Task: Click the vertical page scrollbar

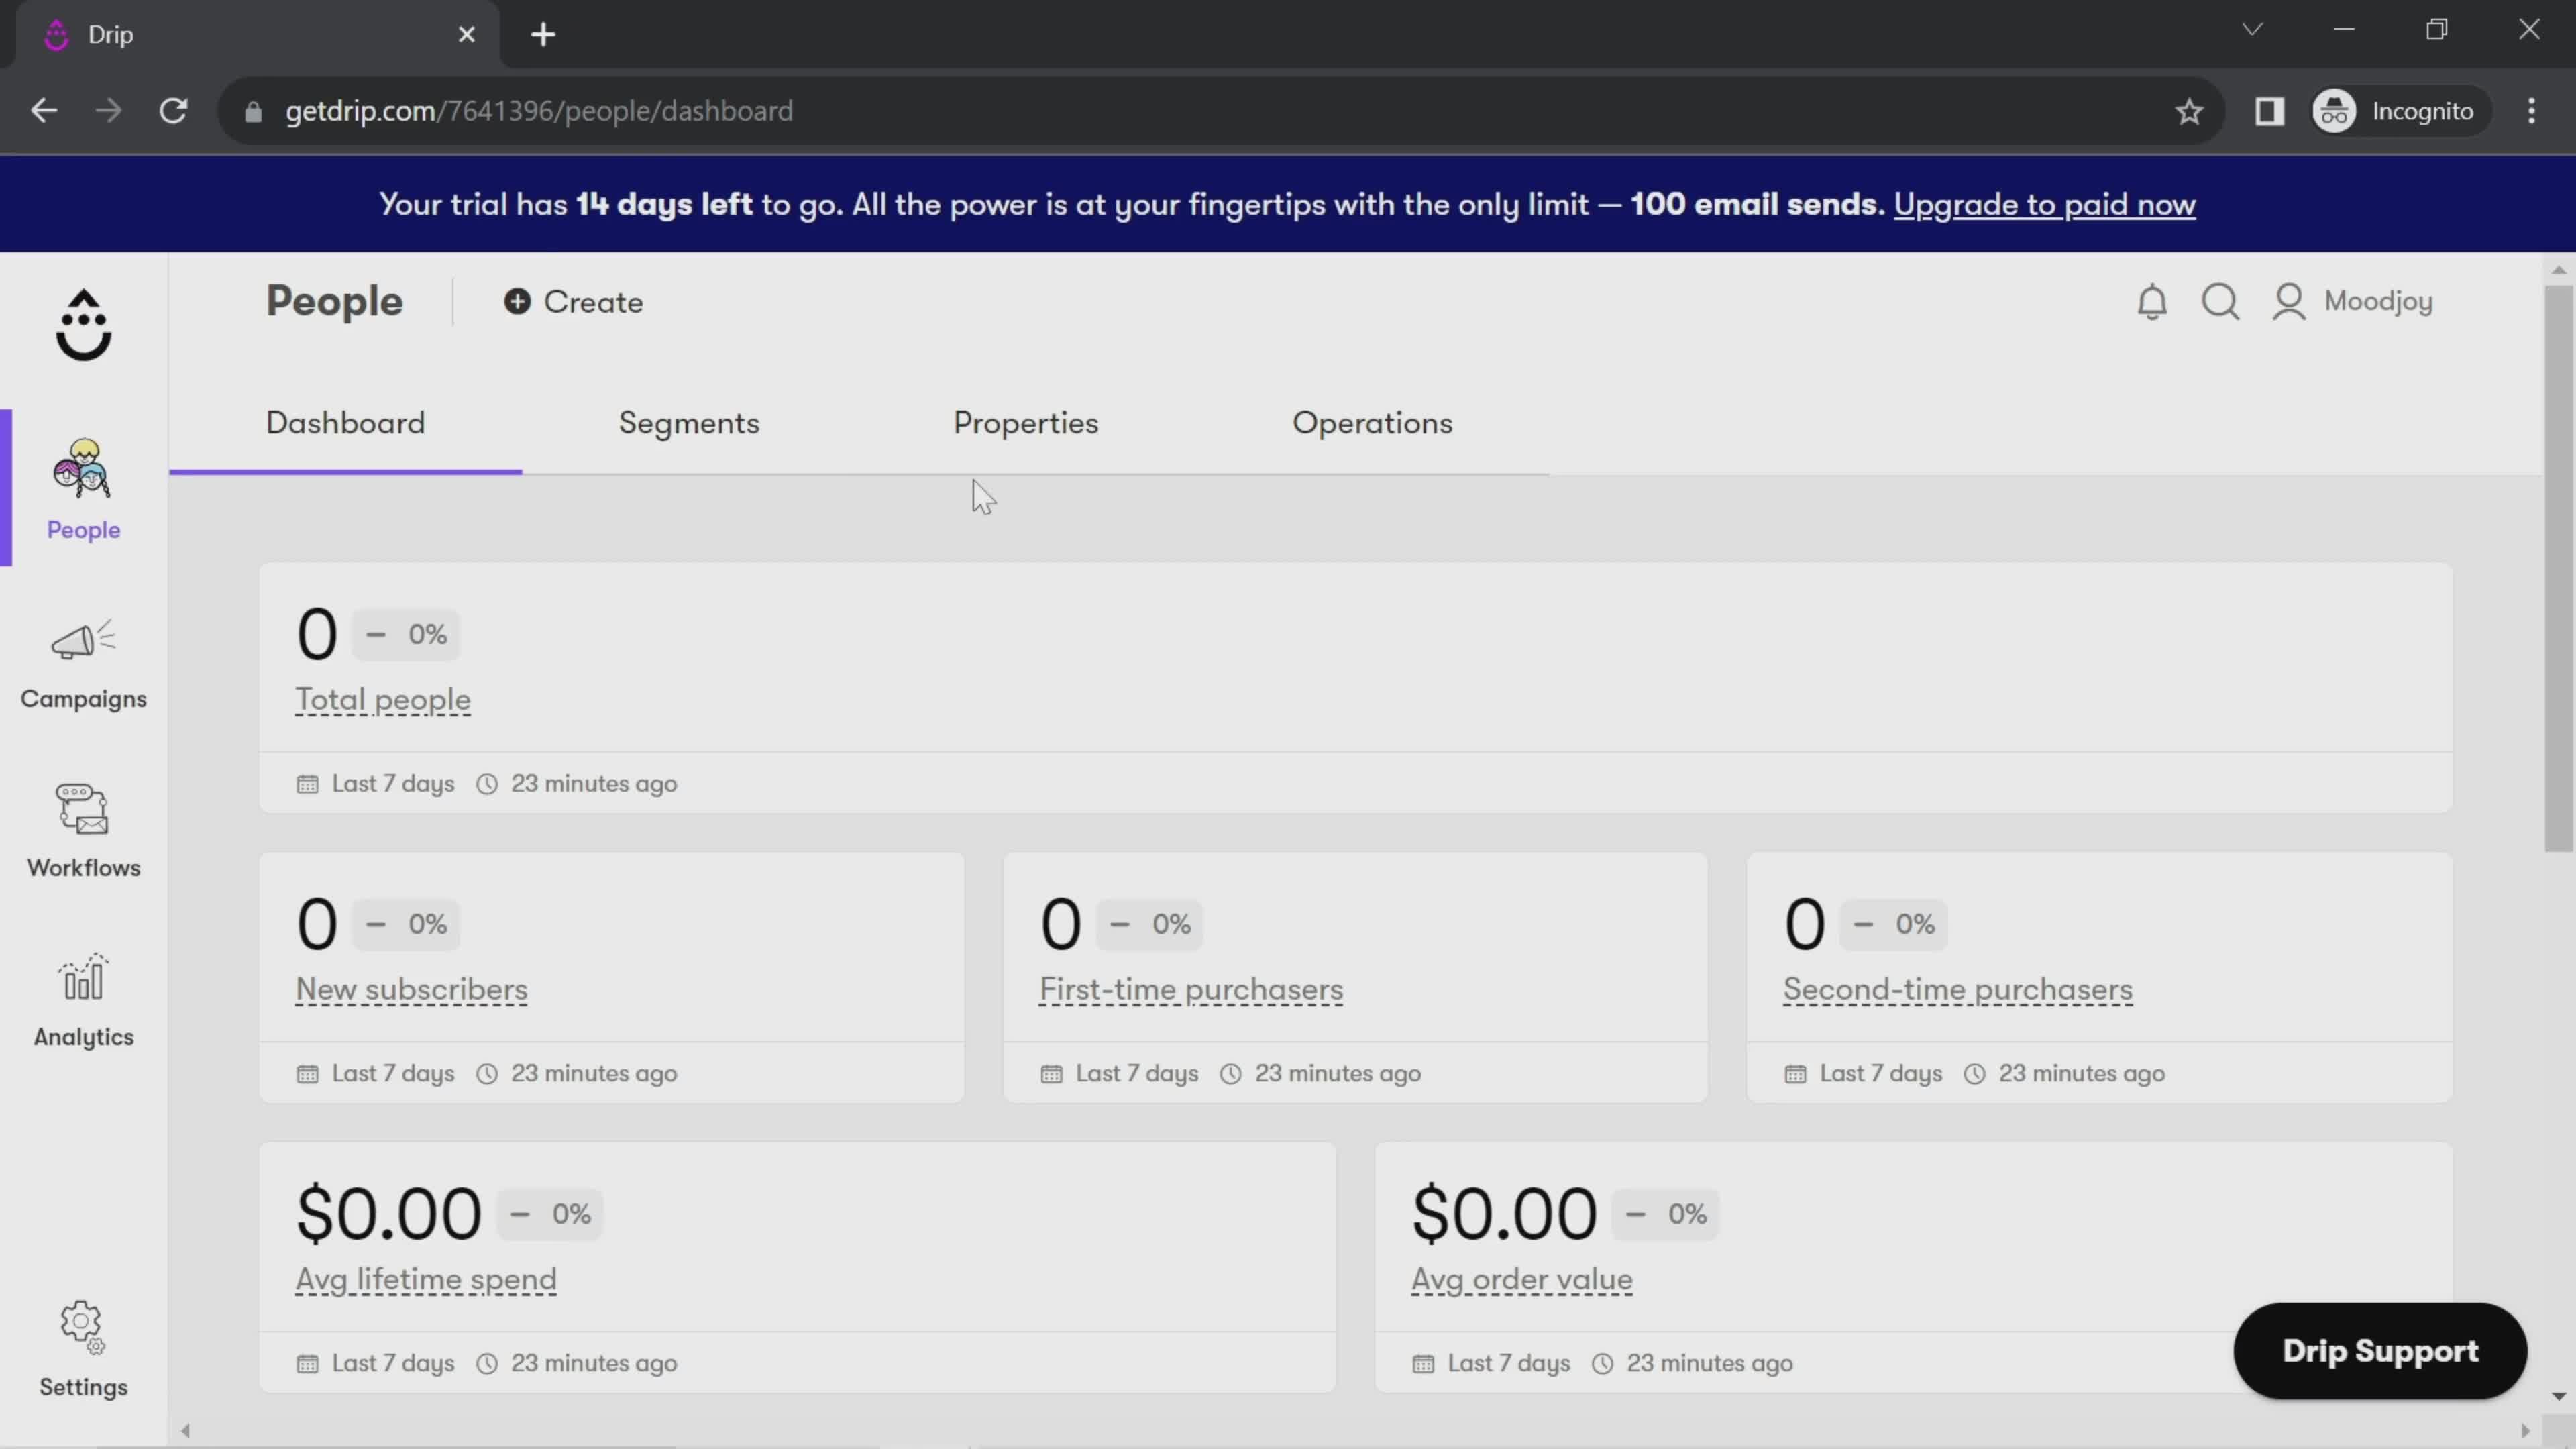Action: (2558, 568)
